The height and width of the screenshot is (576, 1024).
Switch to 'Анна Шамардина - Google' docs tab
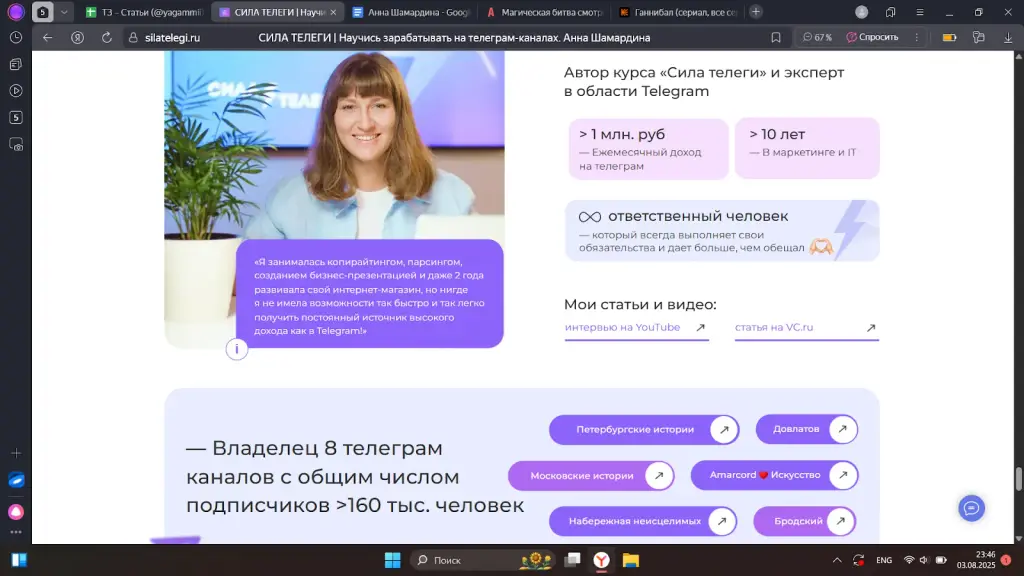click(x=410, y=12)
